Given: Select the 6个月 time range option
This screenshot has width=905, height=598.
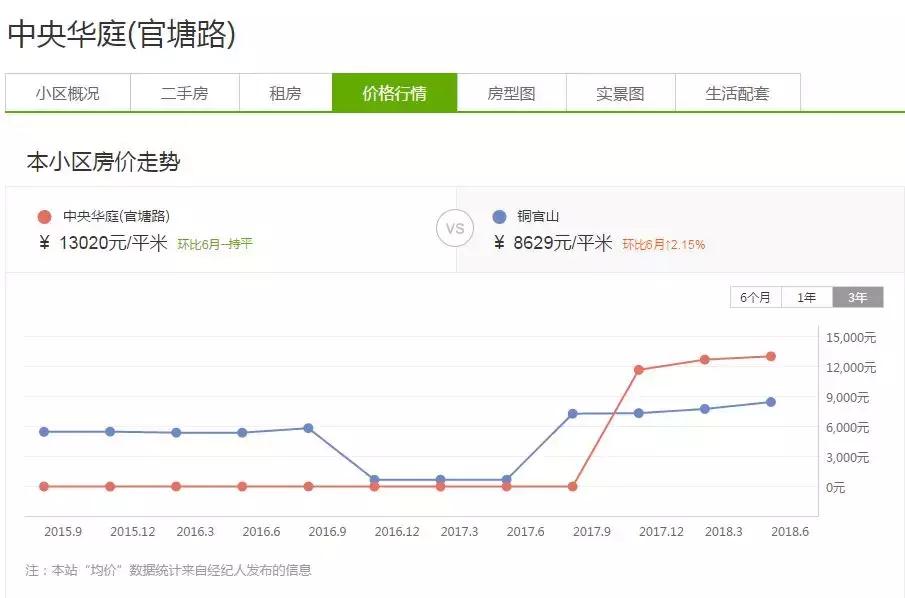Looking at the screenshot, I should (755, 297).
